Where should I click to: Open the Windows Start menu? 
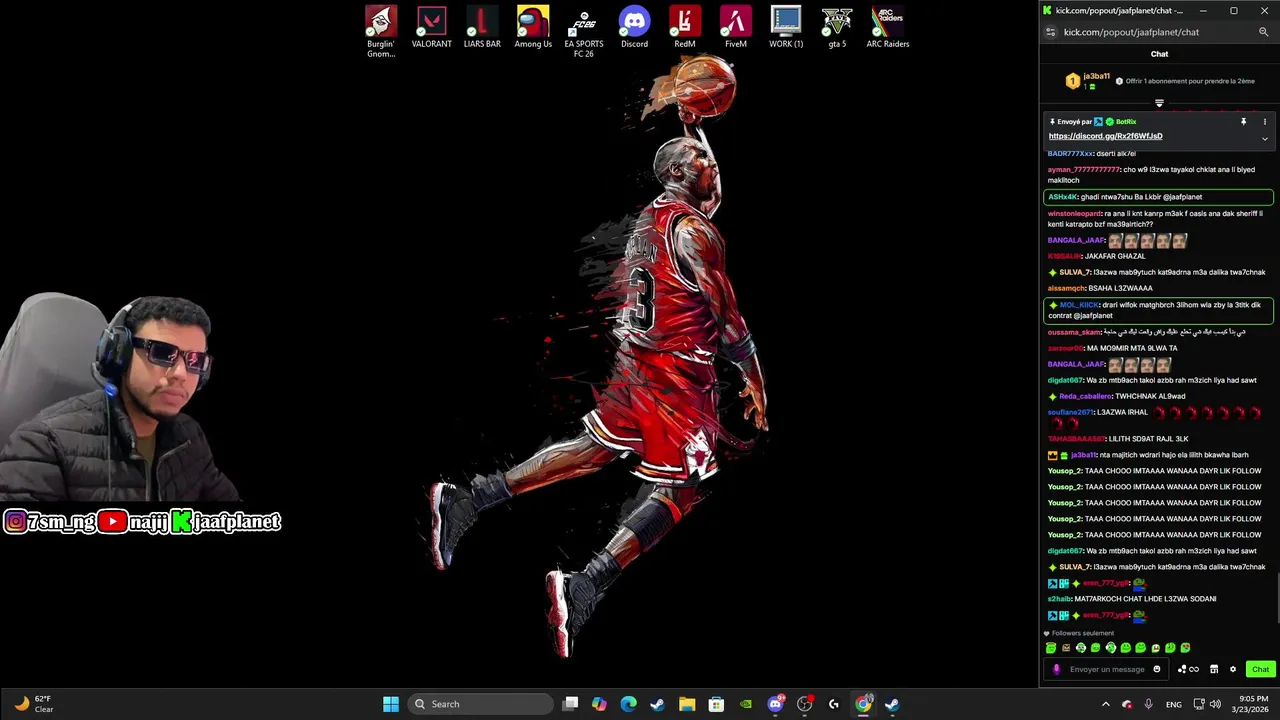pos(391,704)
